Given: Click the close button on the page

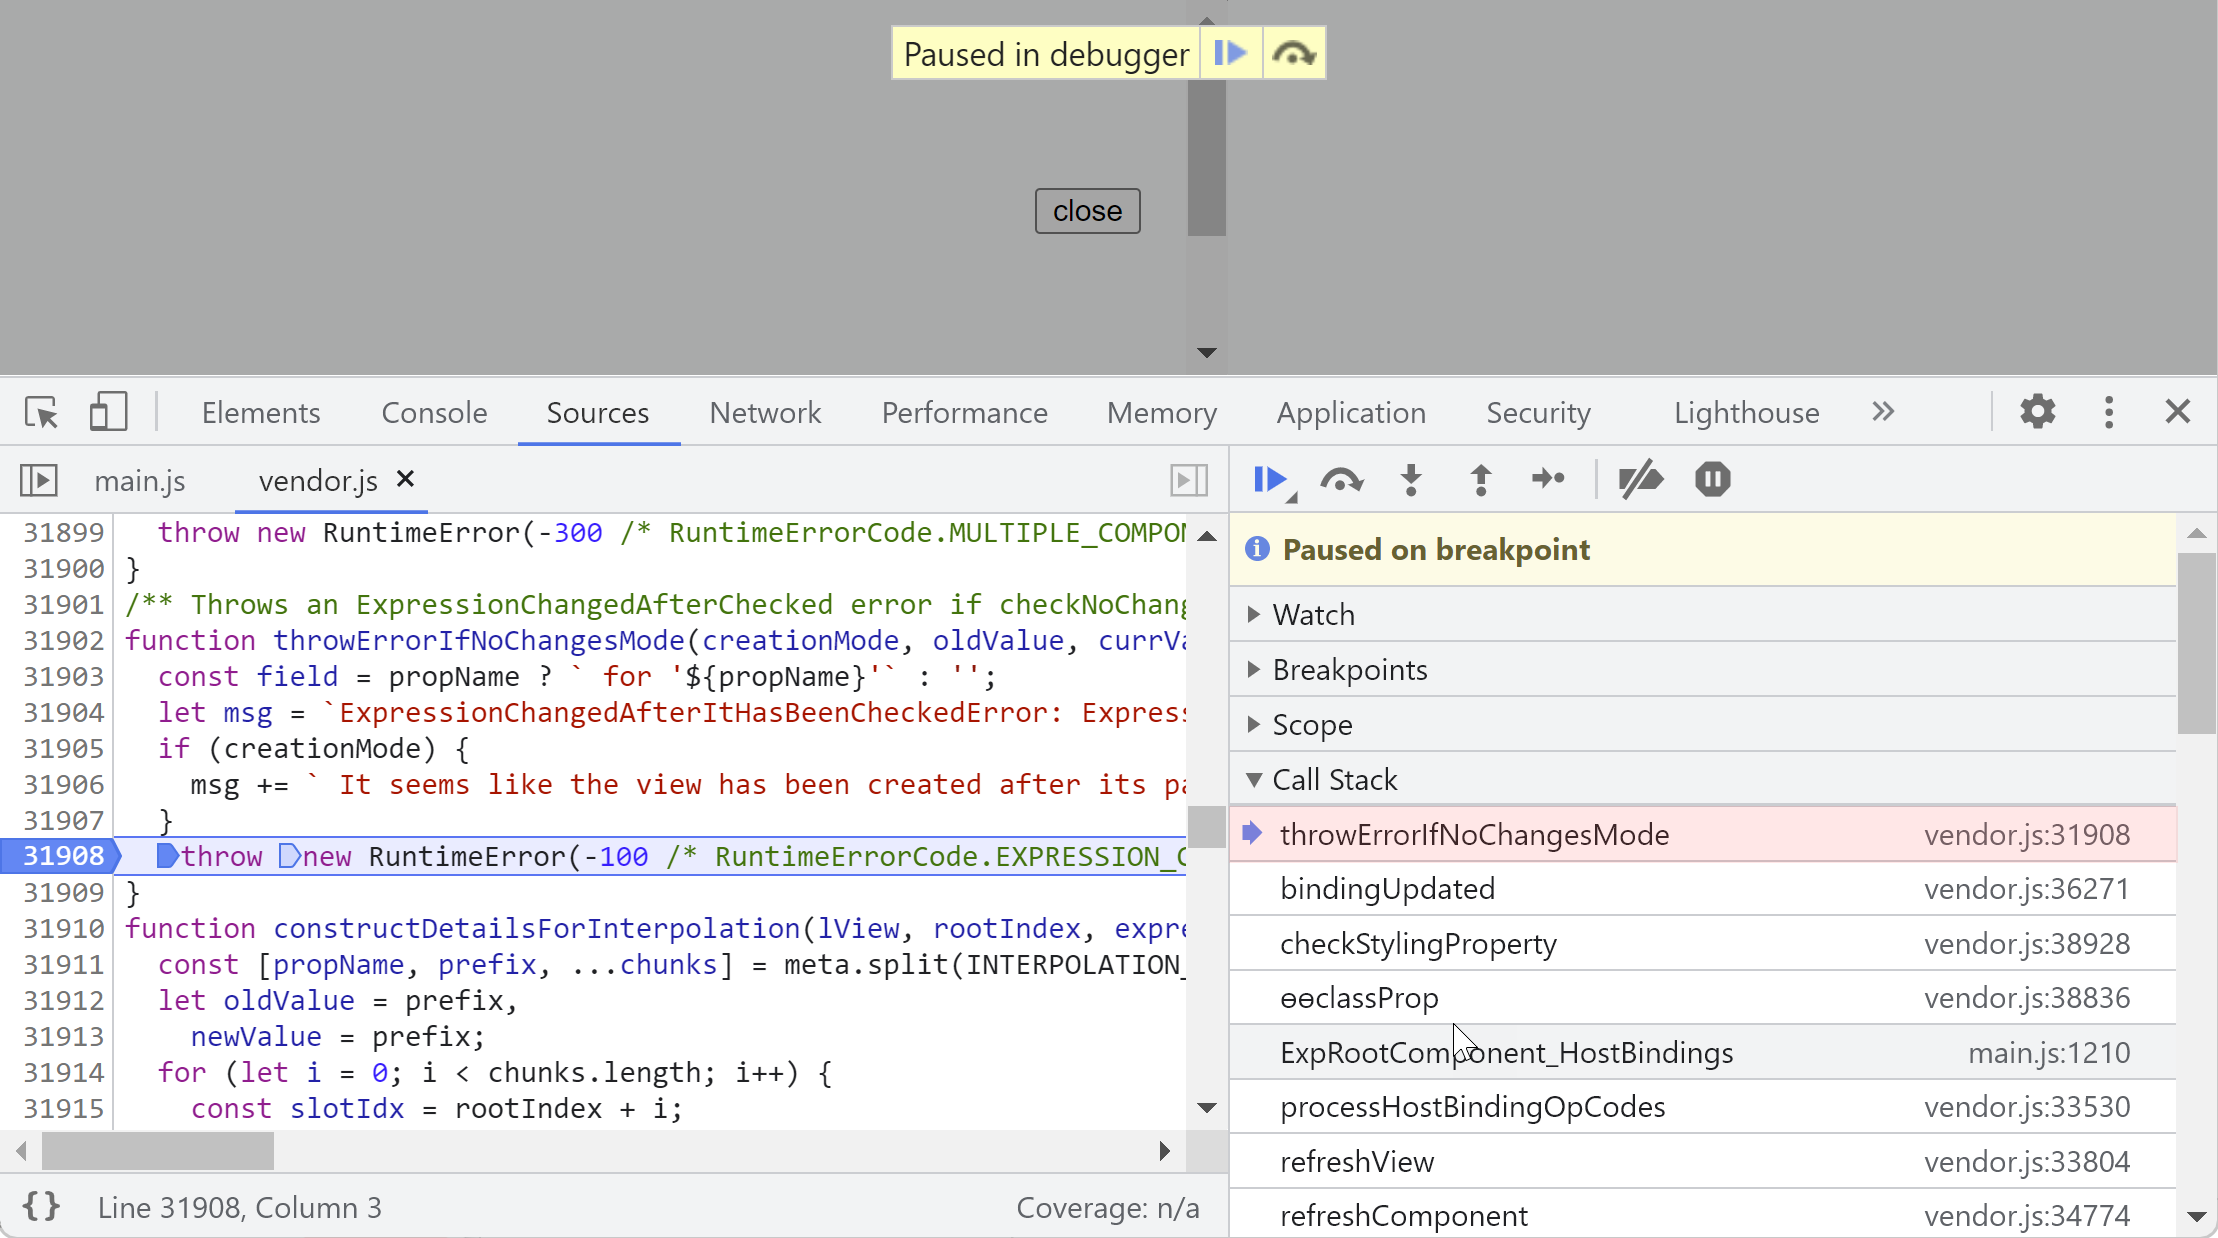Looking at the screenshot, I should (x=1087, y=211).
